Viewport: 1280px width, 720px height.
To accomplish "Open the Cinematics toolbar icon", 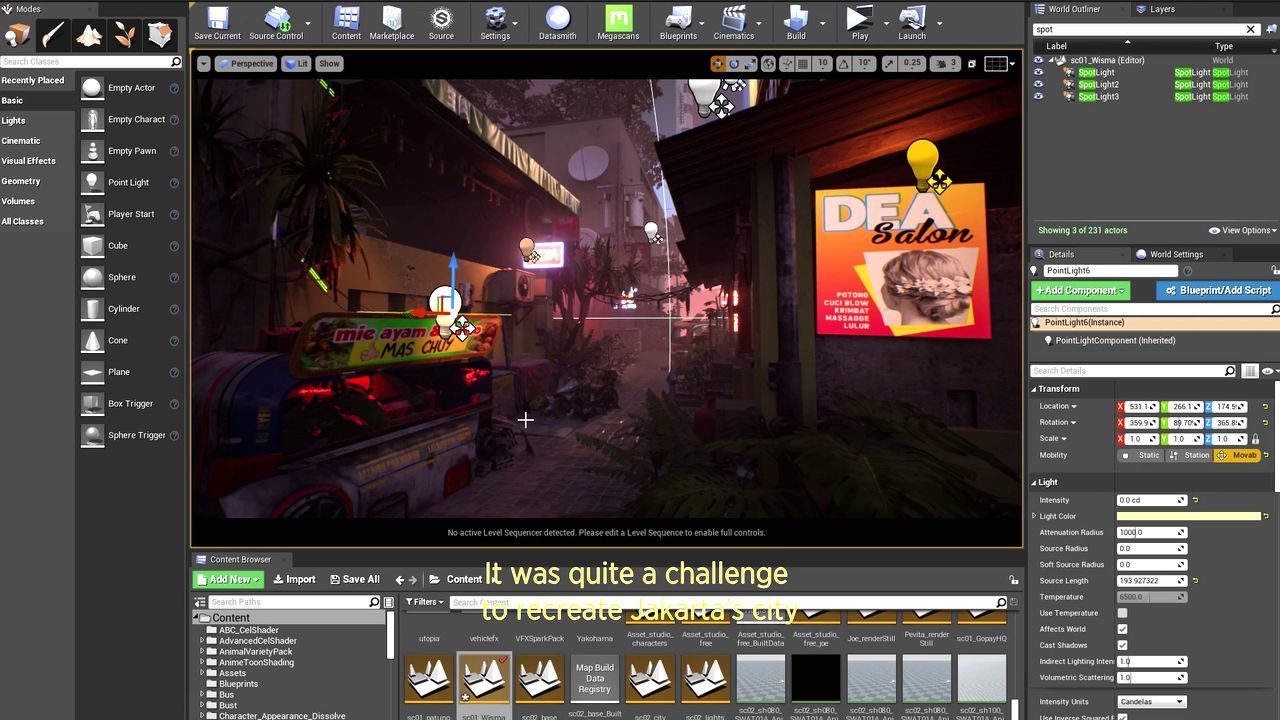I will tap(733, 22).
